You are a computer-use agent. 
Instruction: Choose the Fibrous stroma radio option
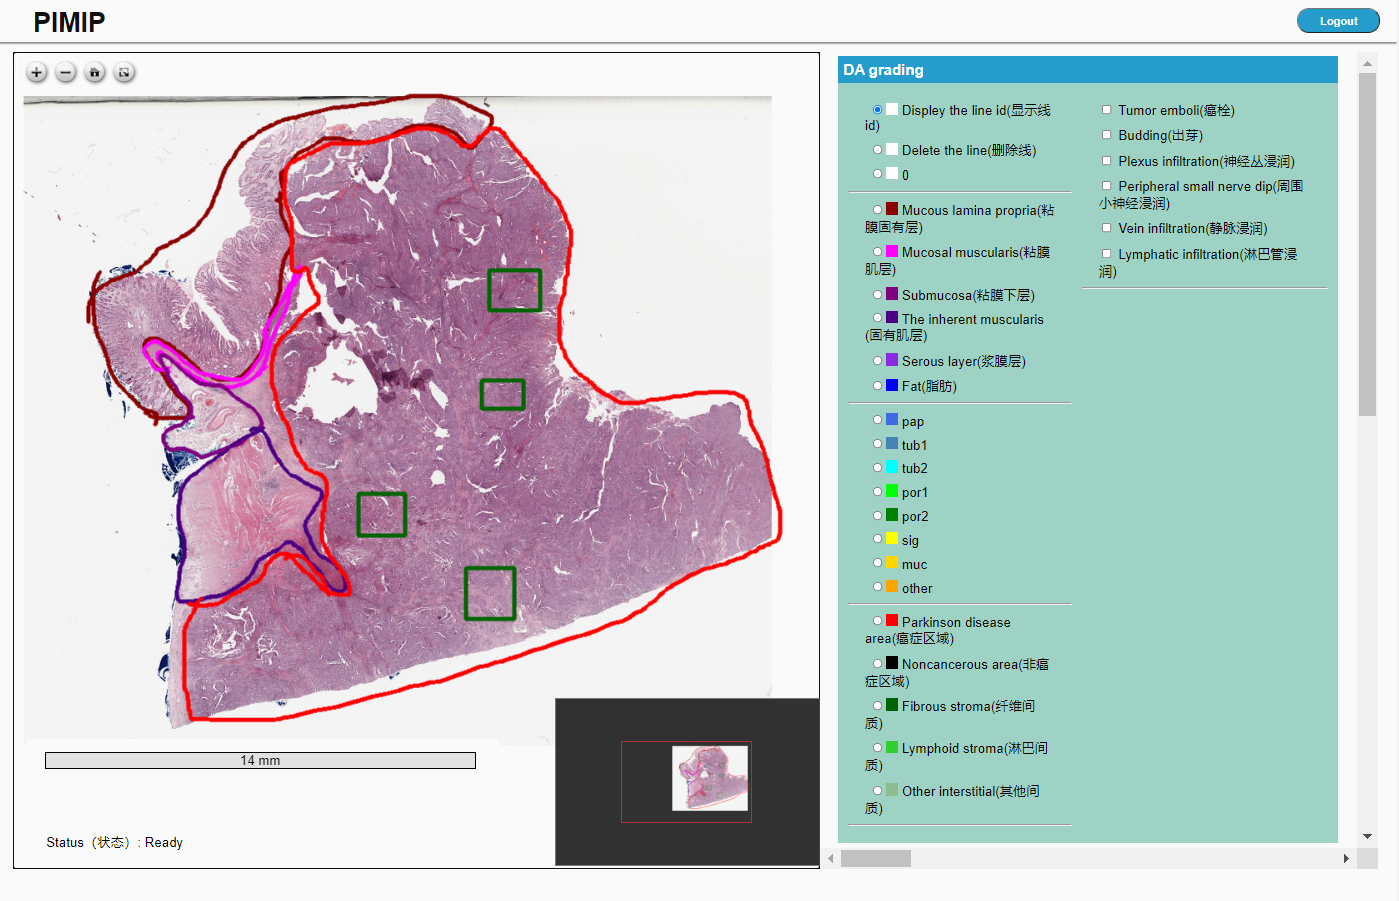877,705
